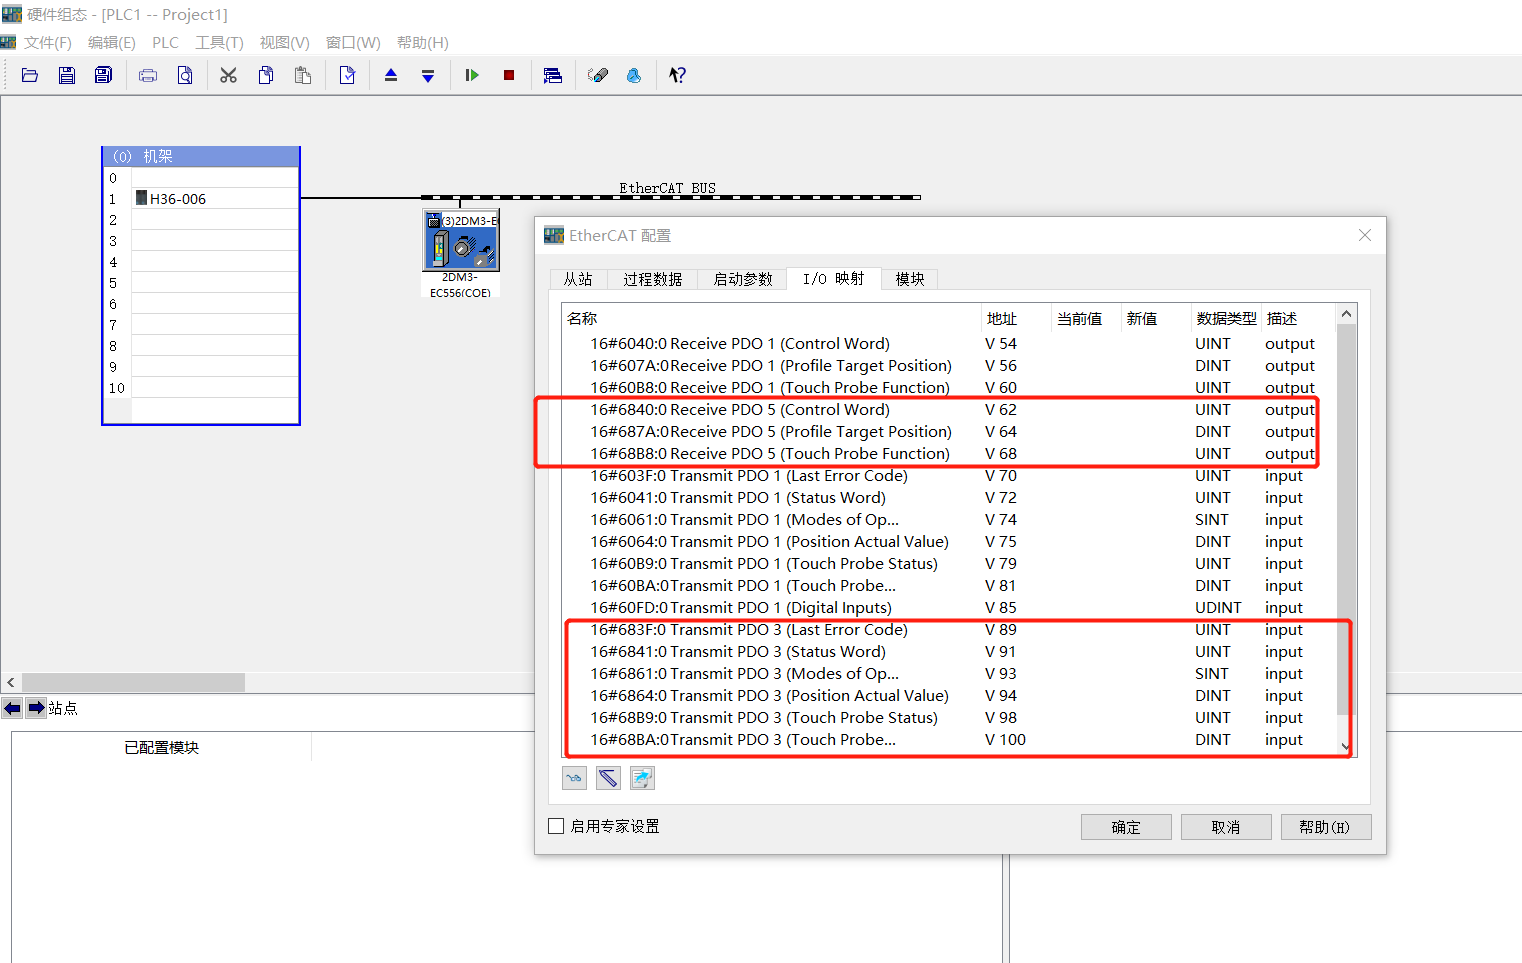This screenshot has height=963, width=1522.
Task: Click the 已配置模块 column header
Action: 162,747
